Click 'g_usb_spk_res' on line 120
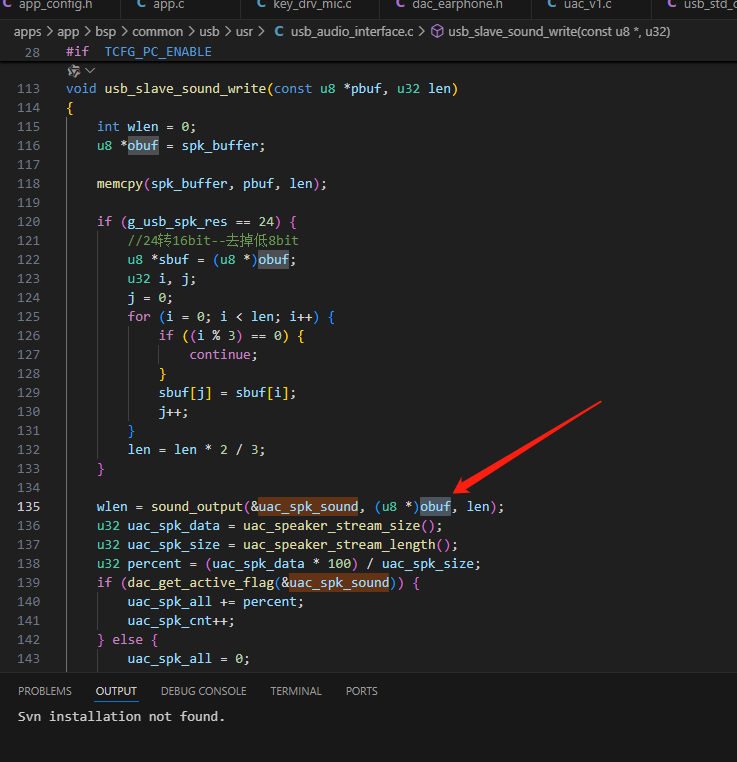The width and height of the screenshot is (737, 762). tap(177, 222)
